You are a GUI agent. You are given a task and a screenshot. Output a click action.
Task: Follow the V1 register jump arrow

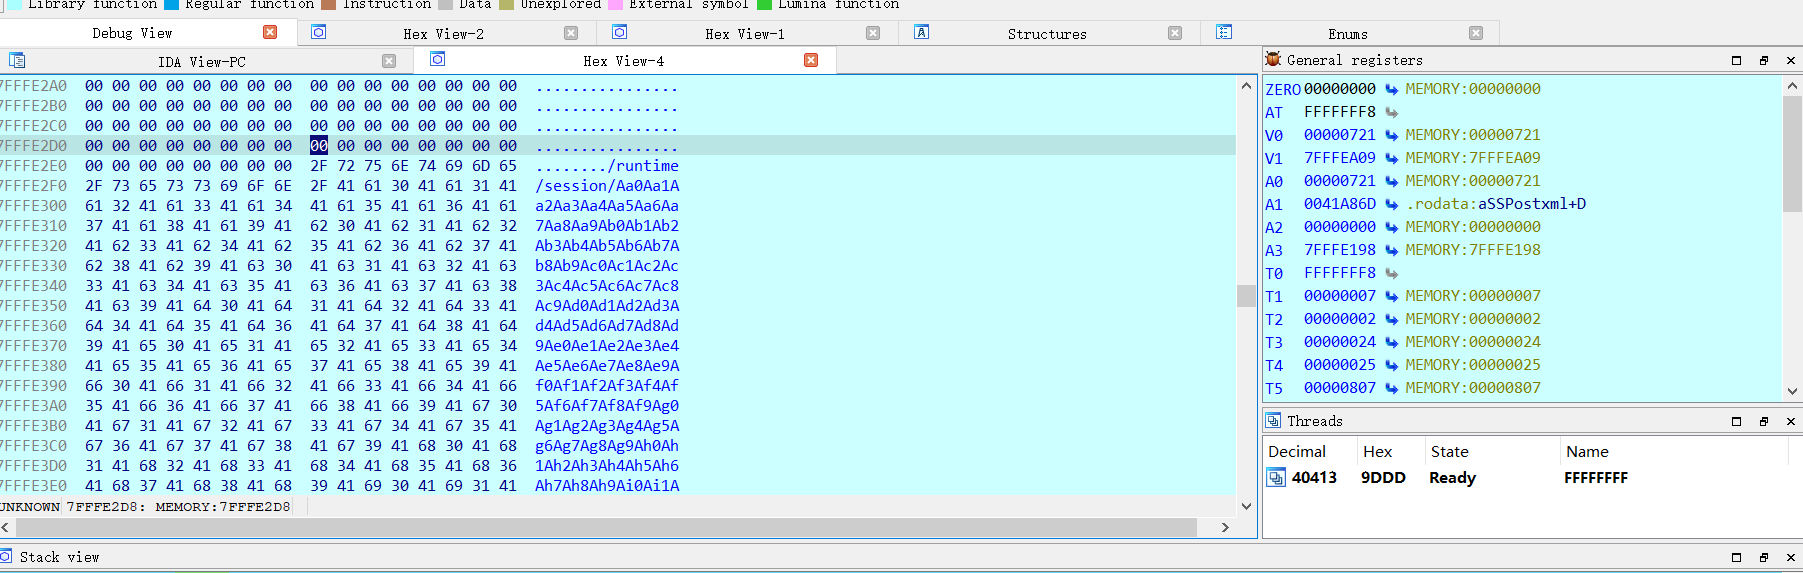click(x=1391, y=158)
